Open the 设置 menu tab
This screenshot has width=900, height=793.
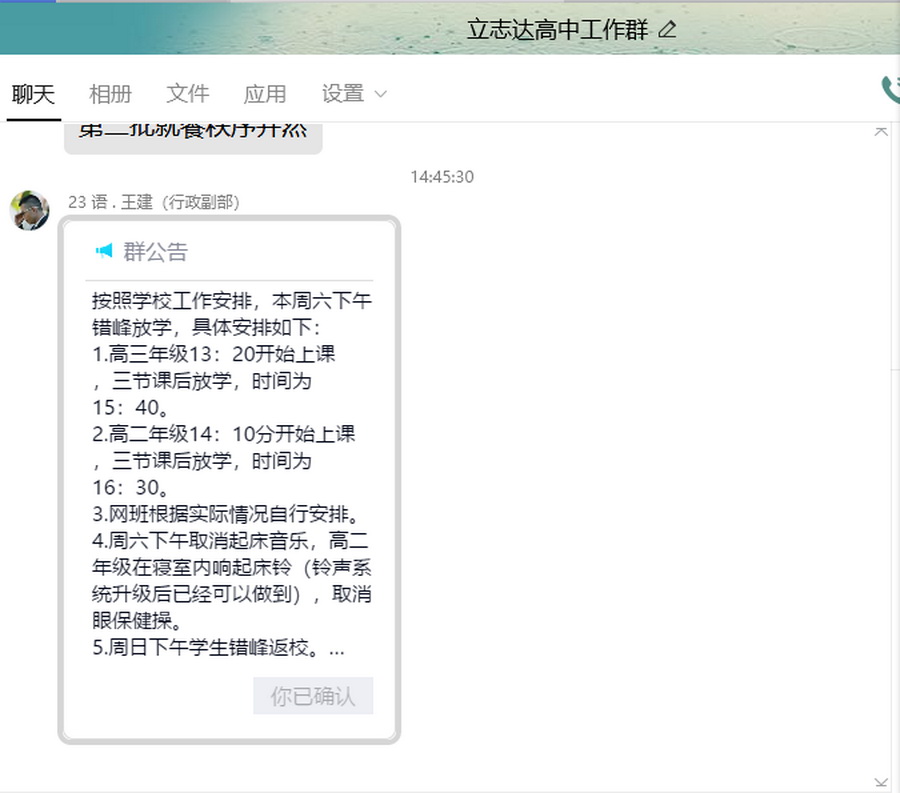coord(343,94)
